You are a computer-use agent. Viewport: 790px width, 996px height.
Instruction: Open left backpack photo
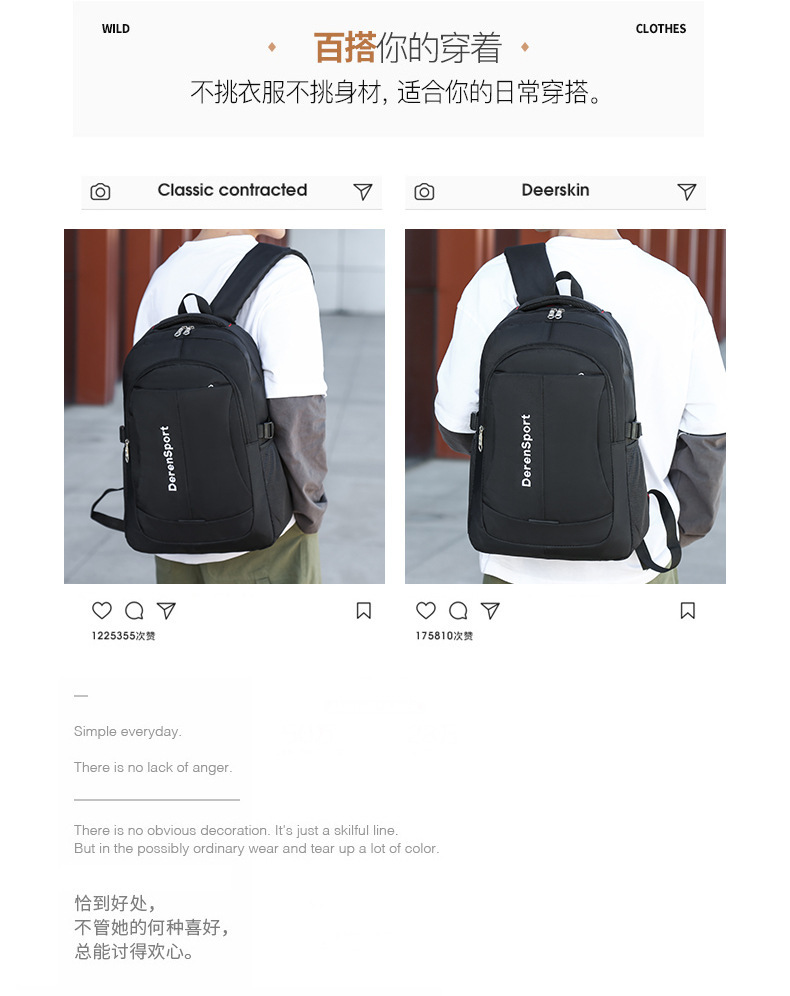coord(224,406)
